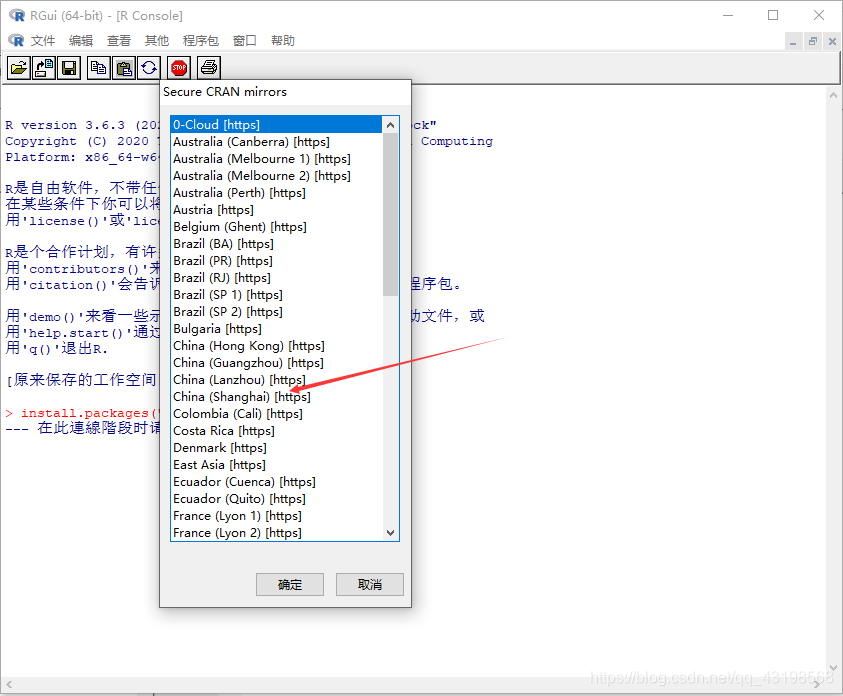The image size is (843, 696).
Task: Select Belgium (Ghent) mirror
Action: click(276, 227)
